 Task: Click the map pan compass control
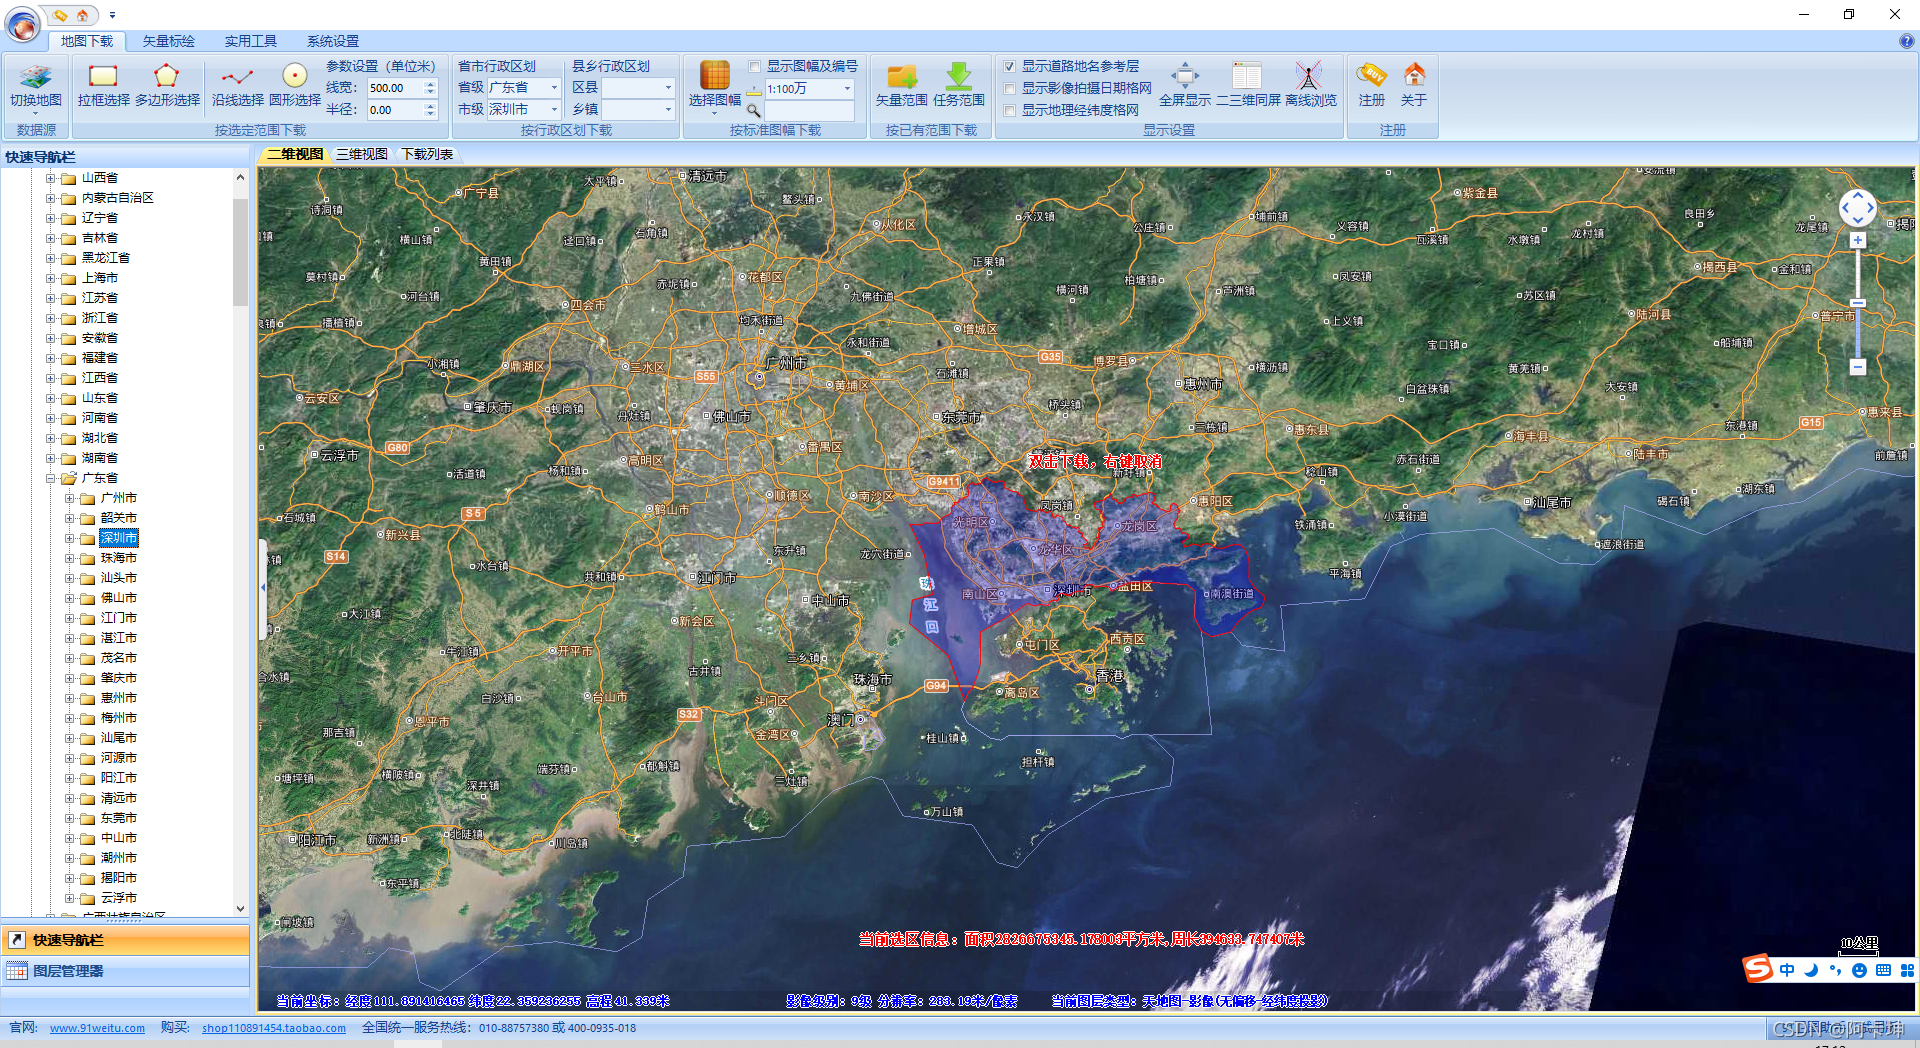pos(1857,208)
